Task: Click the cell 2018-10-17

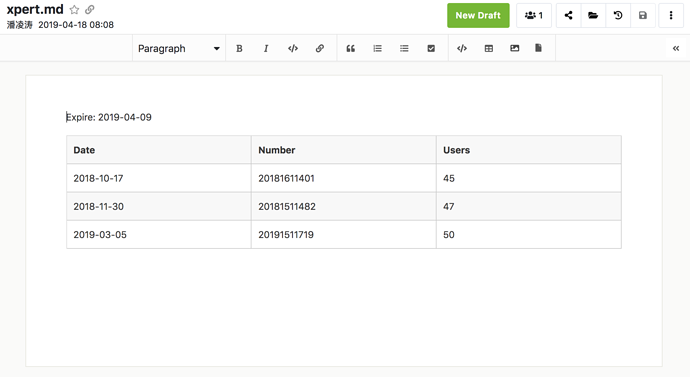Action: (x=159, y=178)
